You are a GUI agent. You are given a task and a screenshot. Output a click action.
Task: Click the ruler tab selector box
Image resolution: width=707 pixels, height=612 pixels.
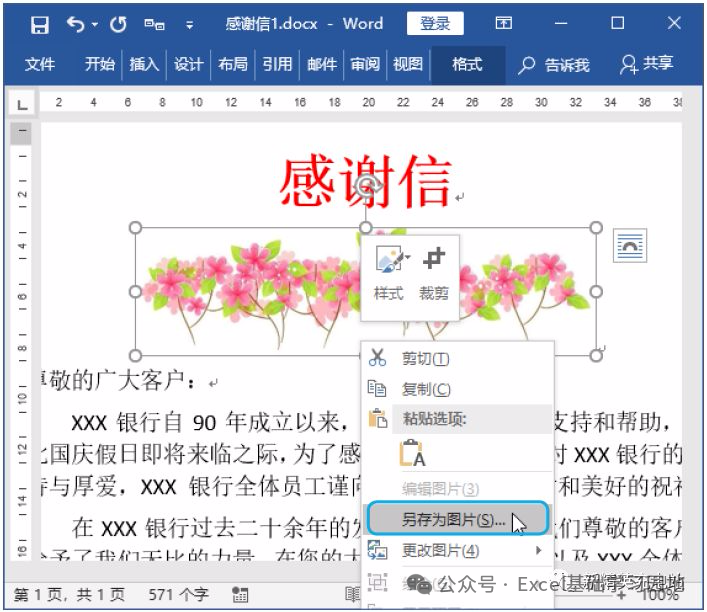pos(22,102)
